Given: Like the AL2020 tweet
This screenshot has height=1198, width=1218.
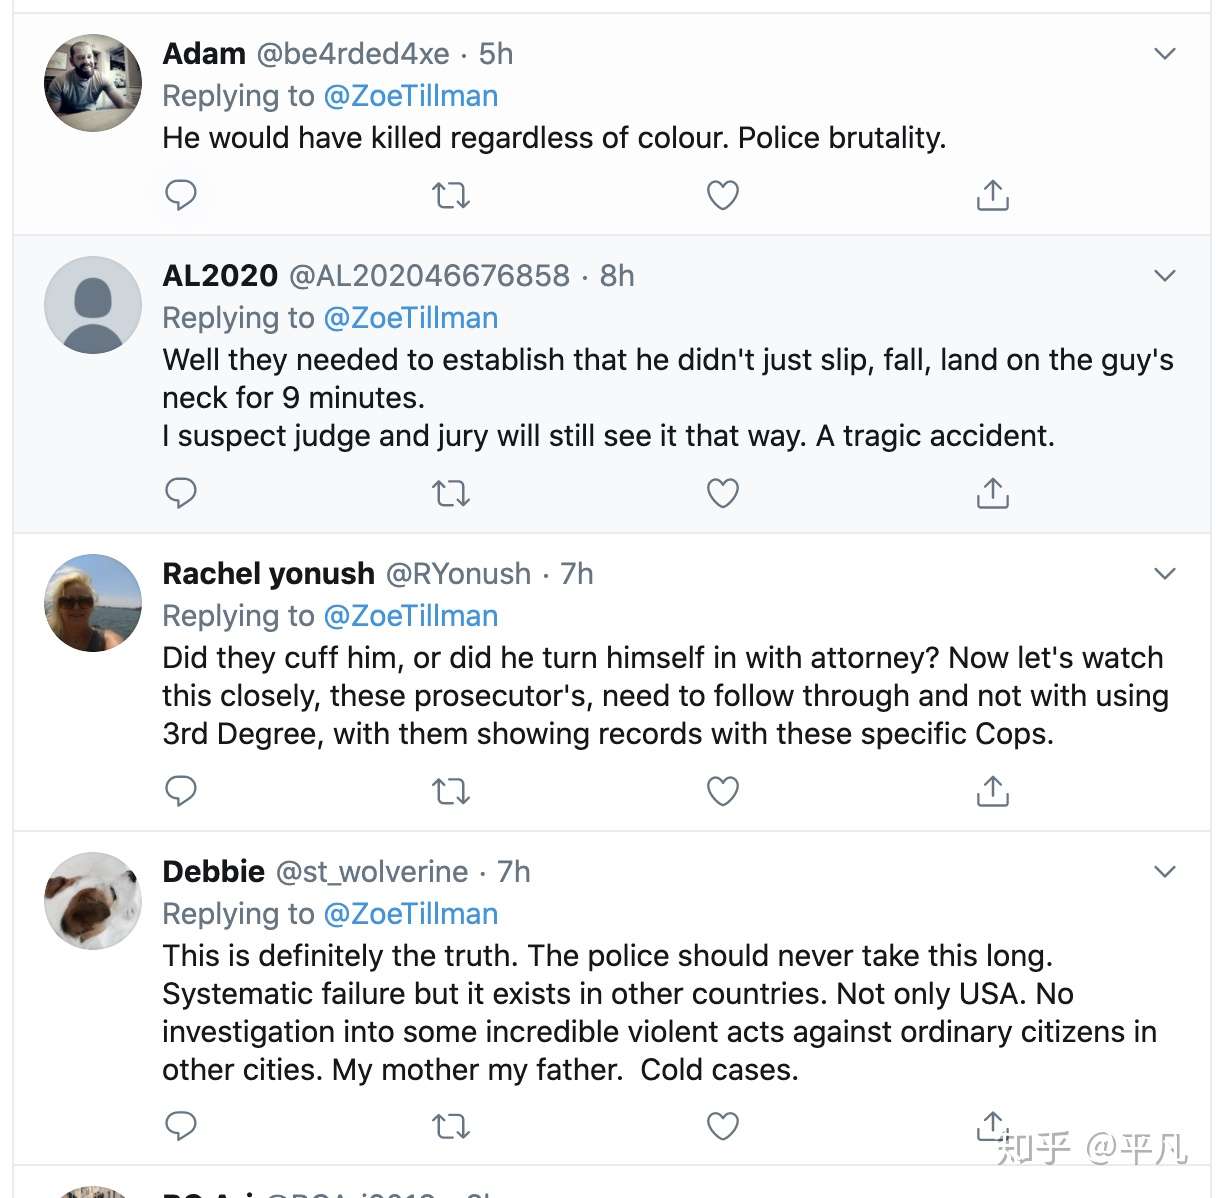Looking at the screenshot, I should coord(722,492).
